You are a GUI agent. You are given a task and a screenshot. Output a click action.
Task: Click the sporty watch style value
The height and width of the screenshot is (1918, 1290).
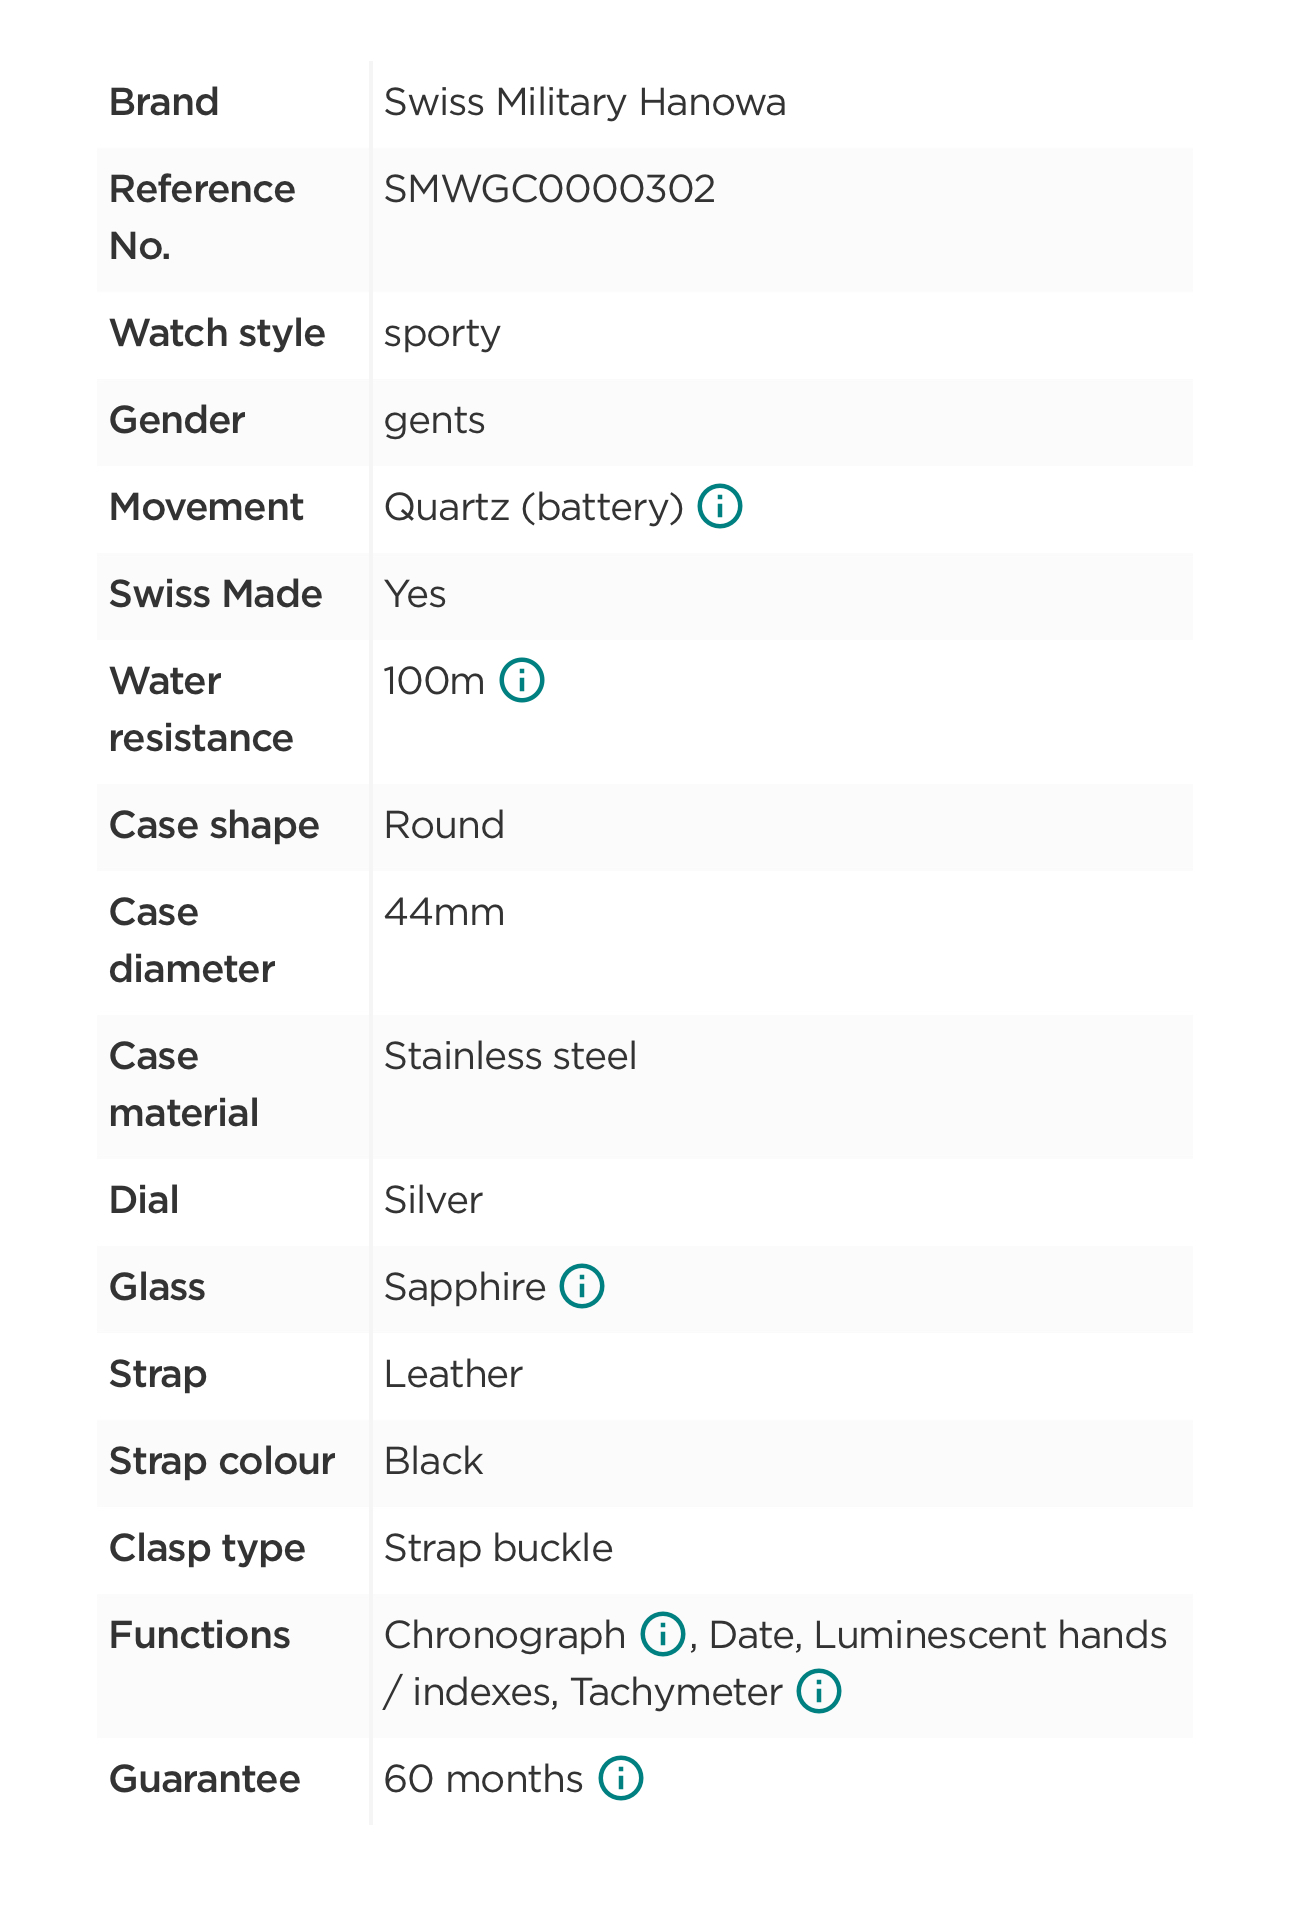441,333
